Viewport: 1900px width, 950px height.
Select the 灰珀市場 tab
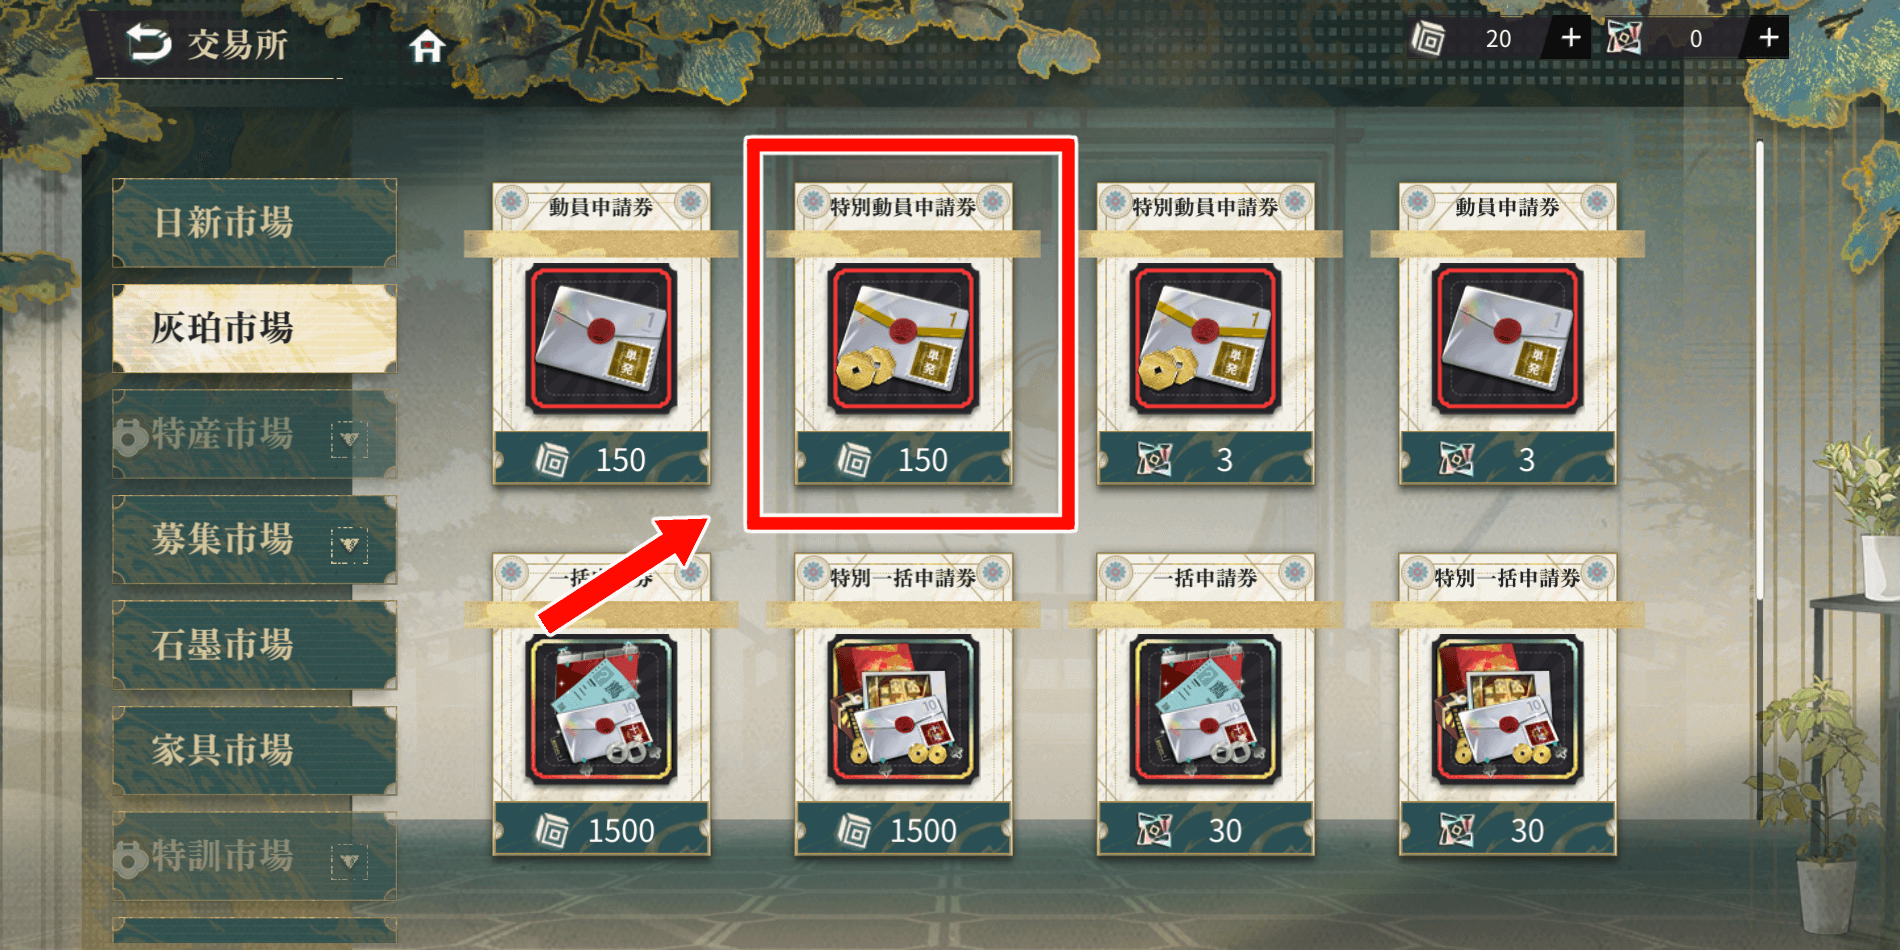254,328
